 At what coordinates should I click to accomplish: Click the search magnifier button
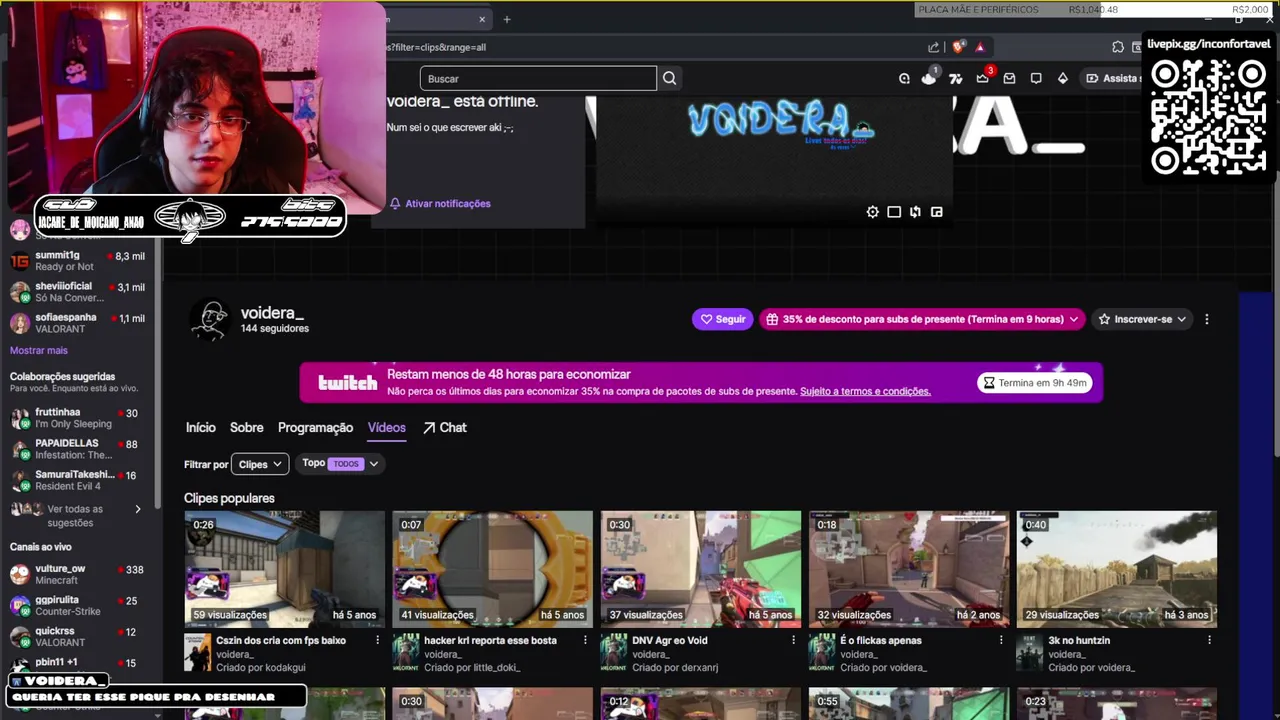(669, 78)
